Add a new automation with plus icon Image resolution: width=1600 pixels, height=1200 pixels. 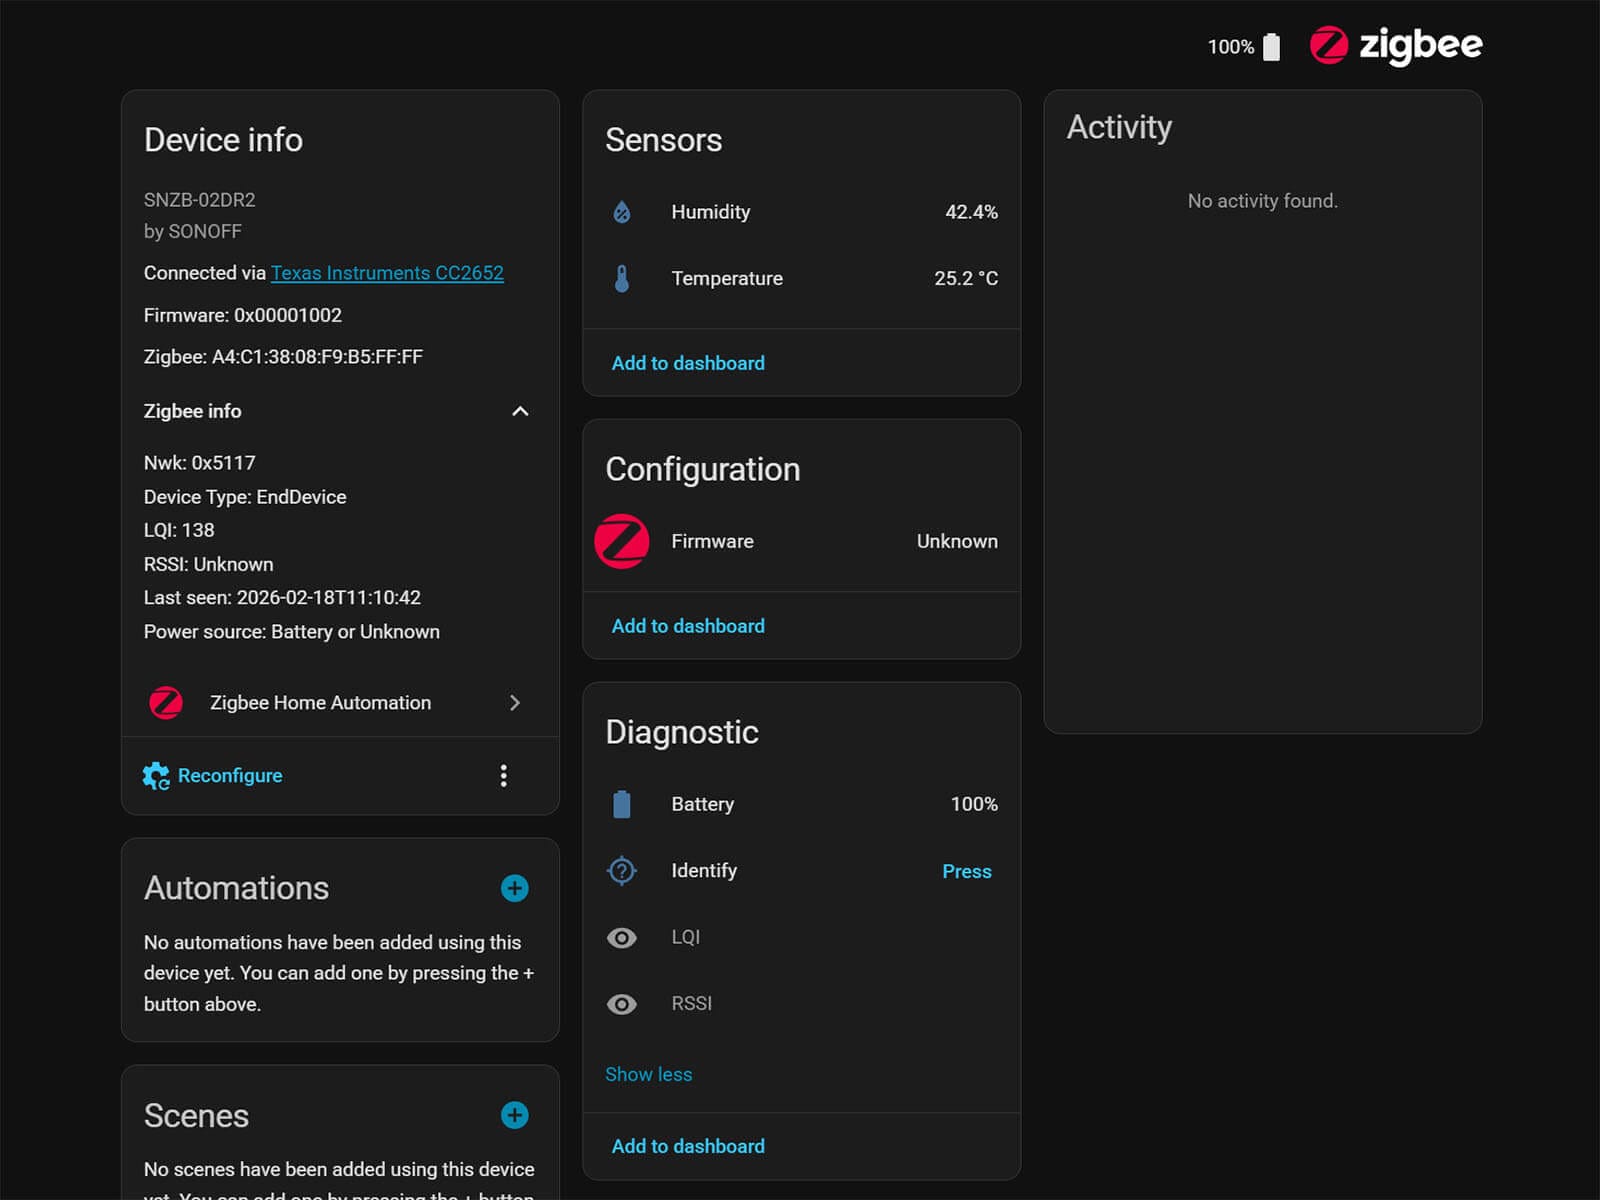(514, 888)
